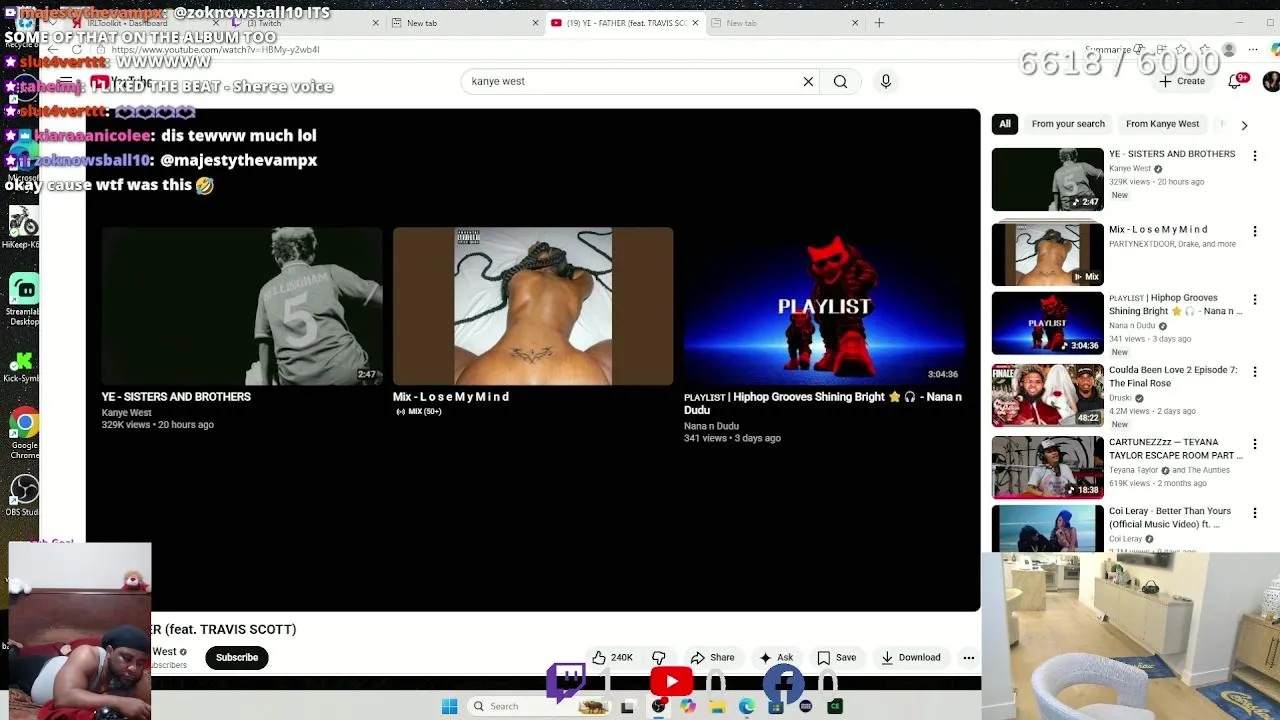Expand next filter chips with right chevron
This screenshot has height=720, width=1280.
(1244, 125)
